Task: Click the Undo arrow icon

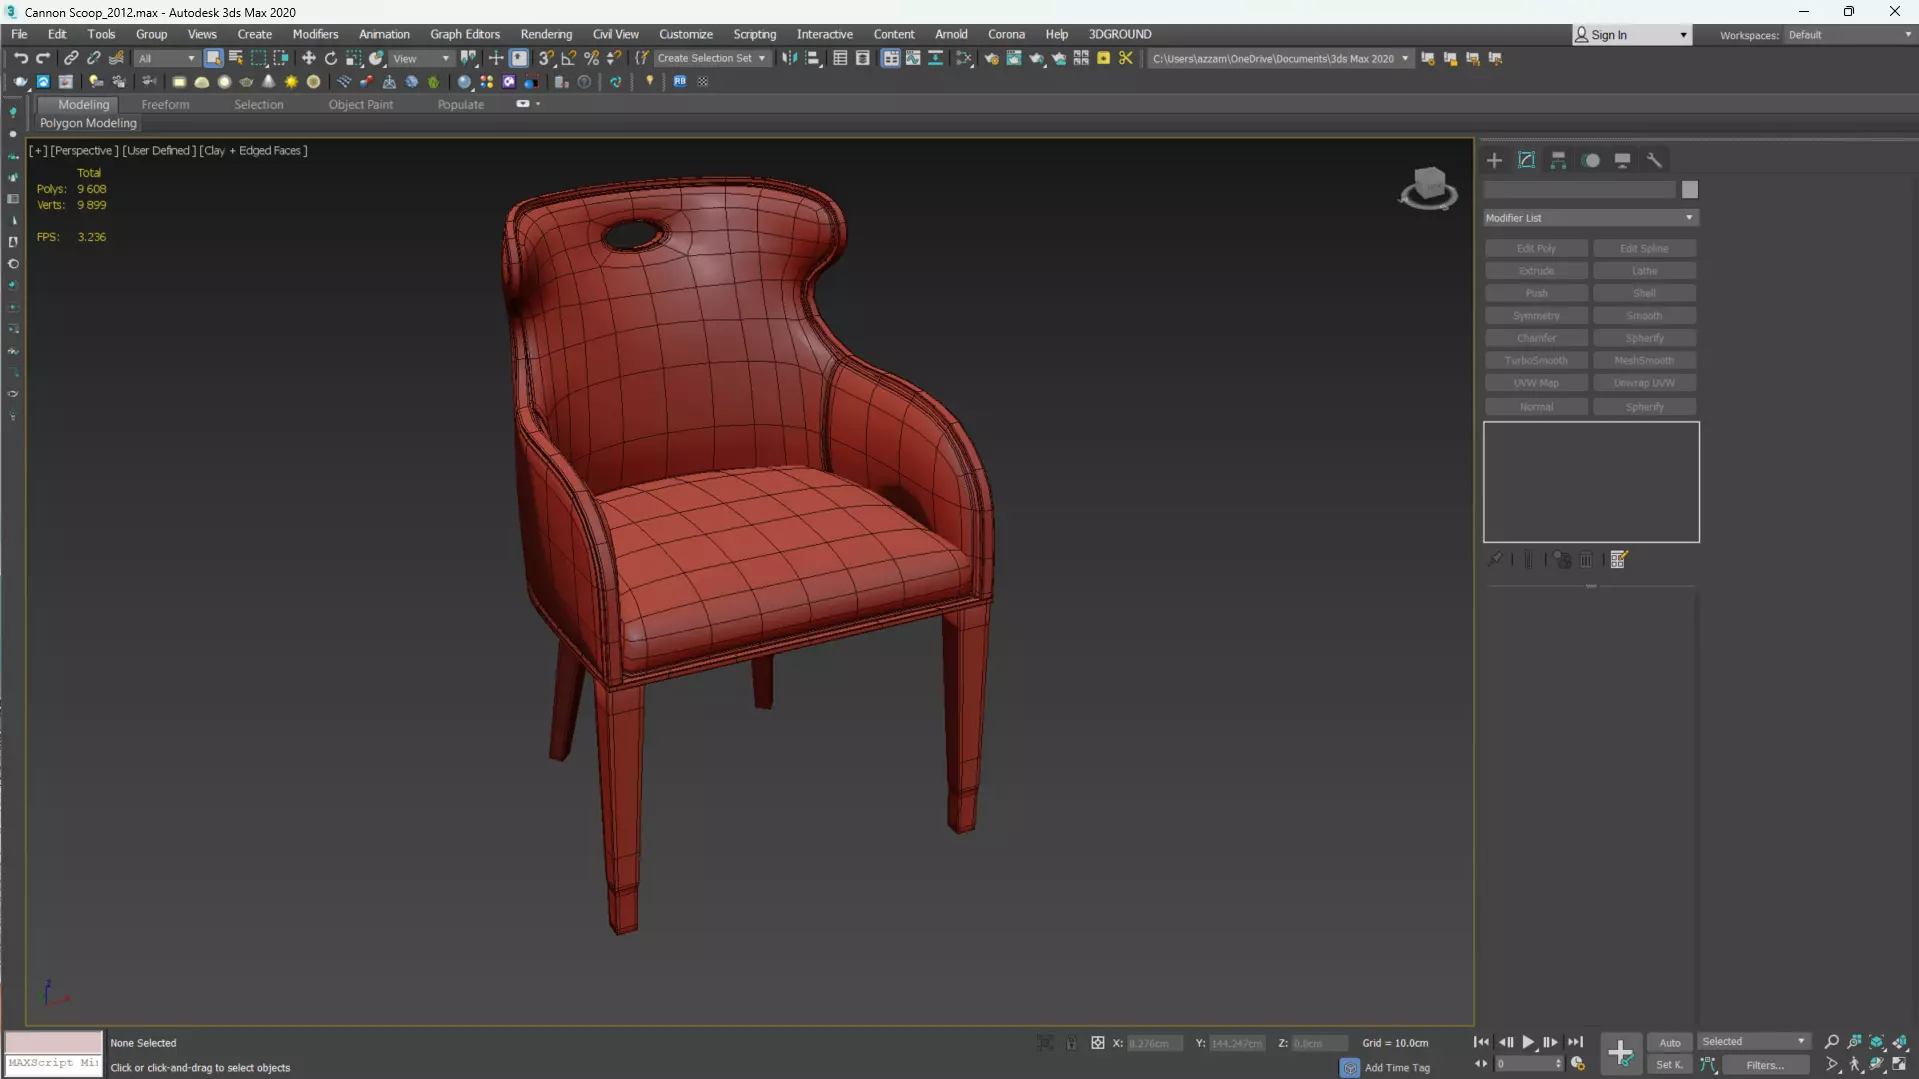Action: (20, 58)
